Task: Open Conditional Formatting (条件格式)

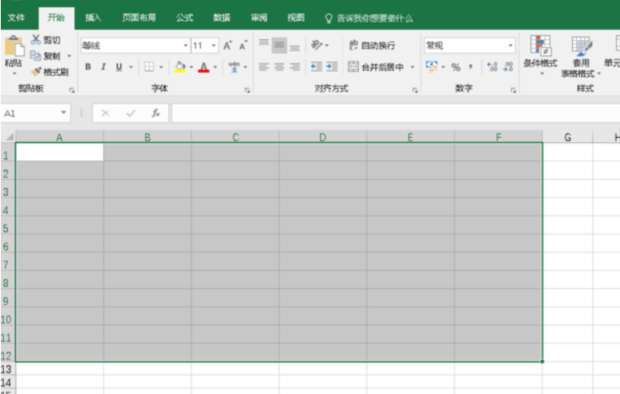Action: pos(540,55)
